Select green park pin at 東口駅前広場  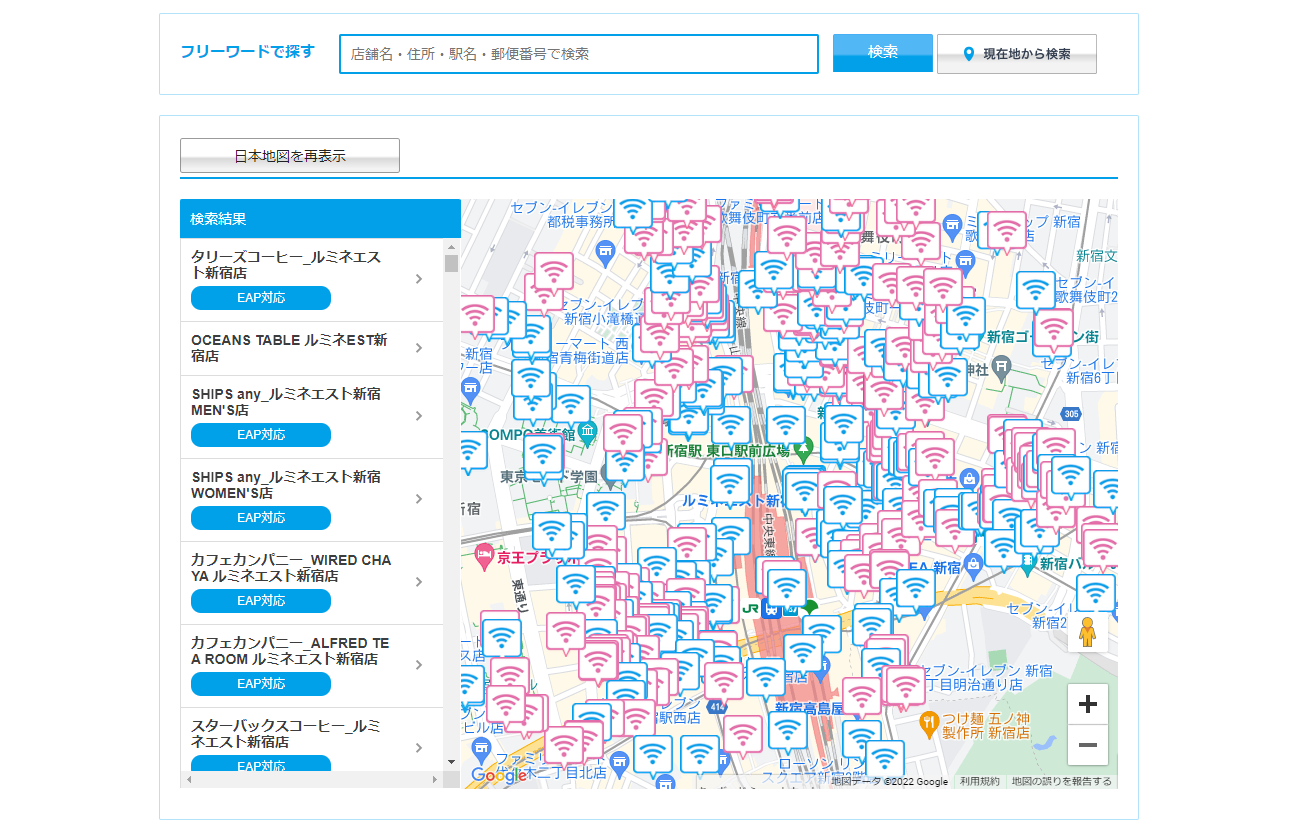pyautogui.click(x=803, y=451)
